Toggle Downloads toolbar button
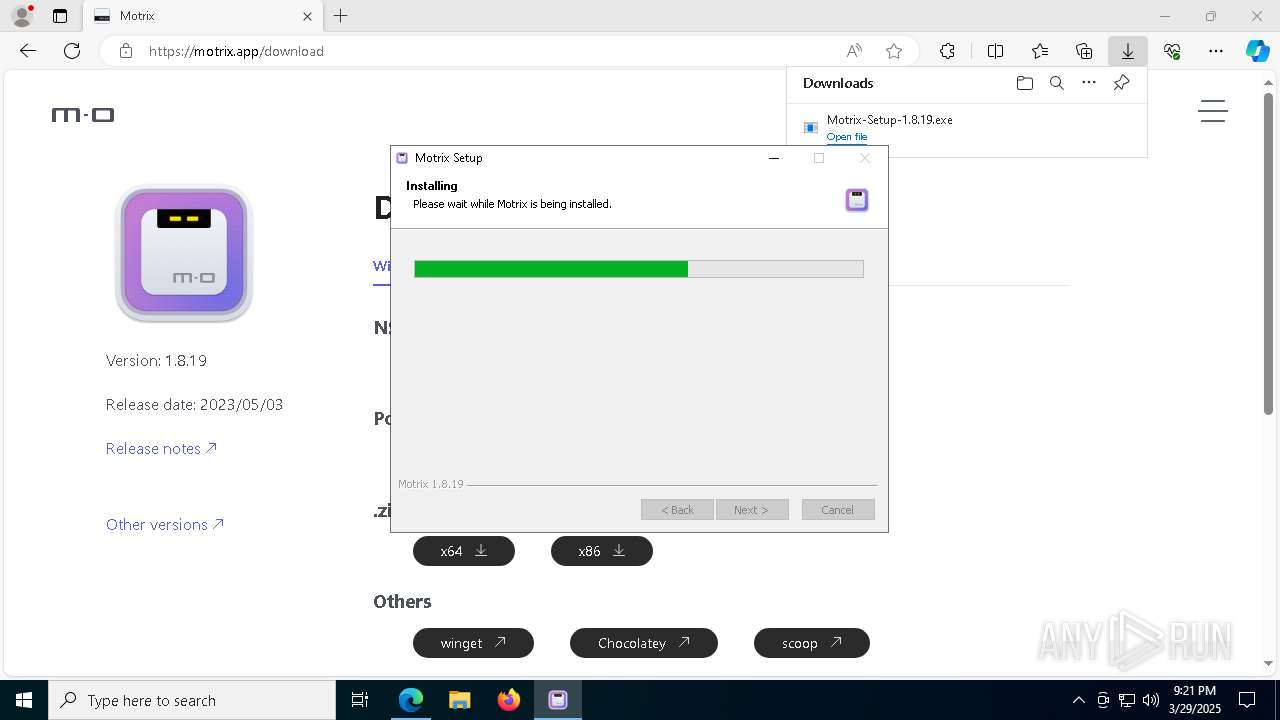The height and width of the screenshot is (720, 1280). 1128,51
